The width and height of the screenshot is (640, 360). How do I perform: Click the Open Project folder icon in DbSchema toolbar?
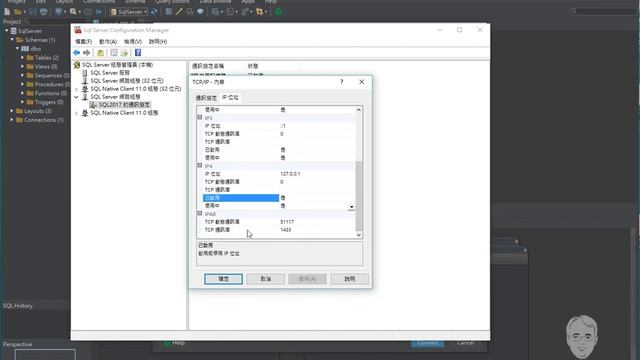pos(17,12)
